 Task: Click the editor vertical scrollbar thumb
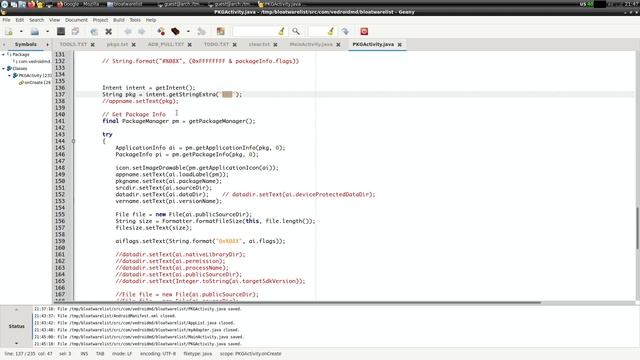637,228
